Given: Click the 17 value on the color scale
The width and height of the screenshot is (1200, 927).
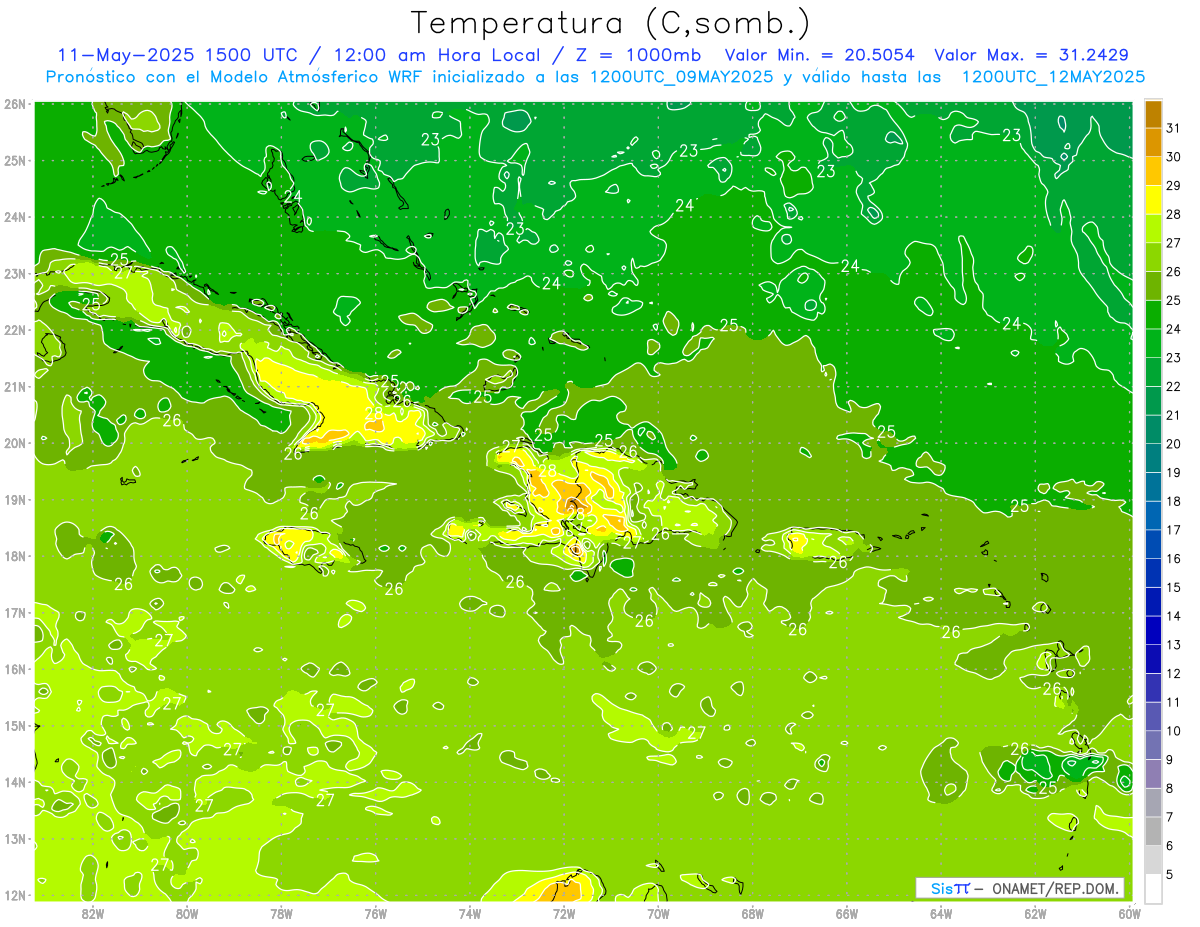Looking at the screenshot, I should pyautogui.click(x=1173, y=530).
